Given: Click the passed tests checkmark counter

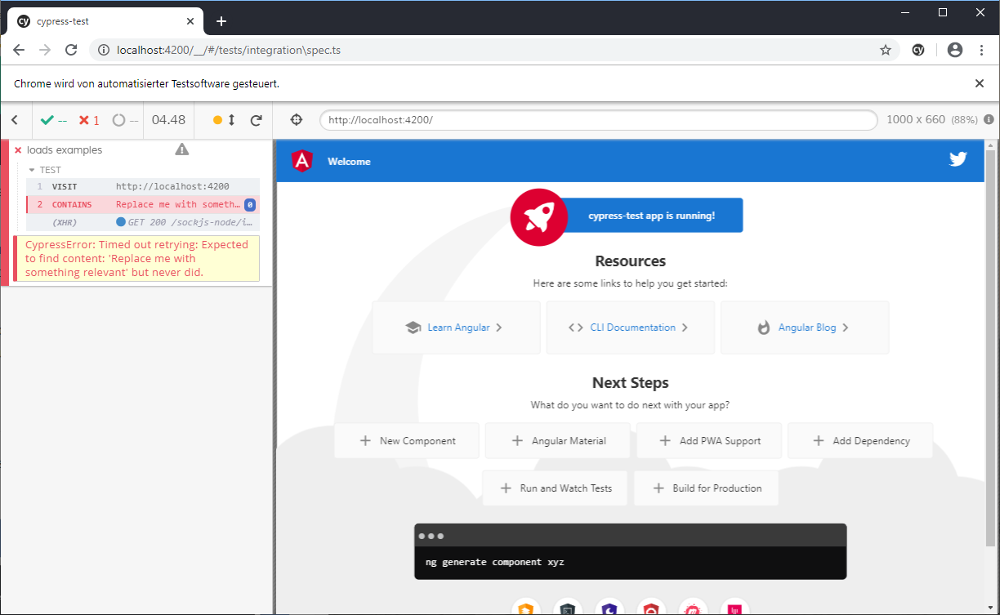Looking at the screenshot, I should [x=53, y=120].
